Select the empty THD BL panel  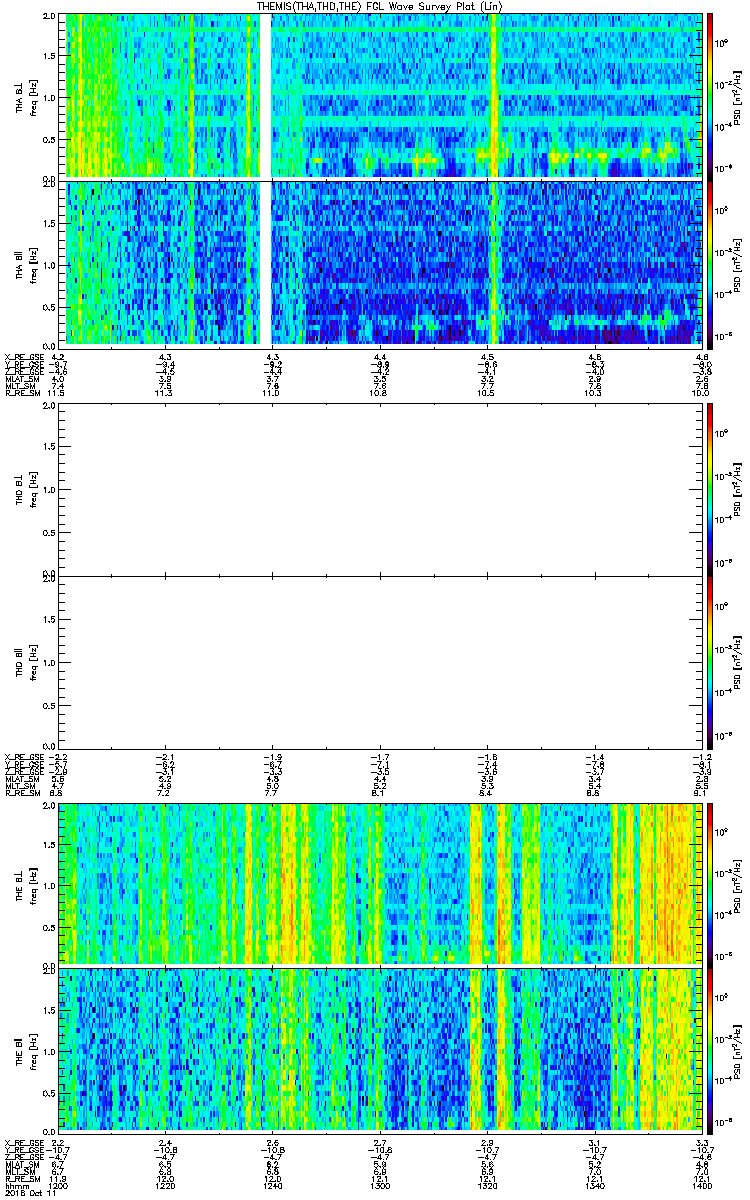click(380, 489)
